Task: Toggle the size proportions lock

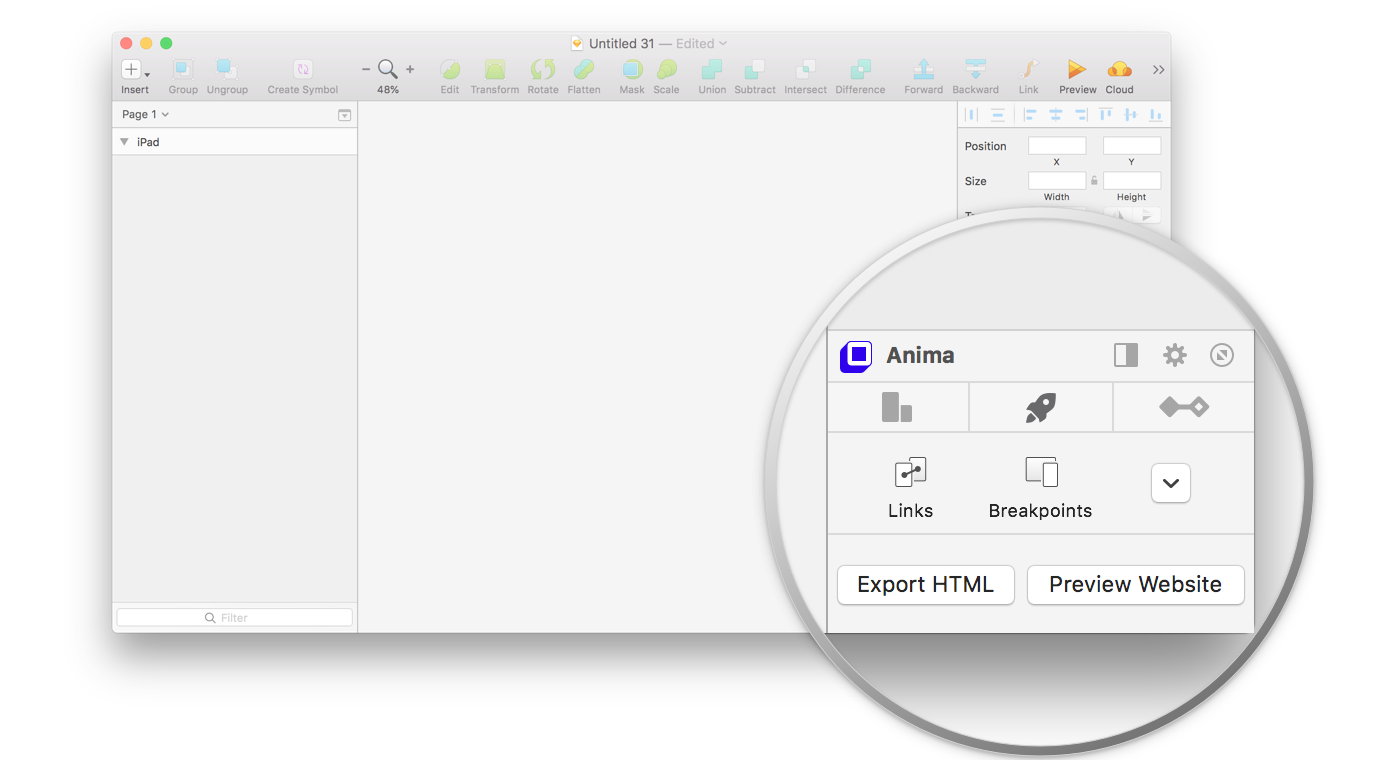Action: [x=1094, y=181]
